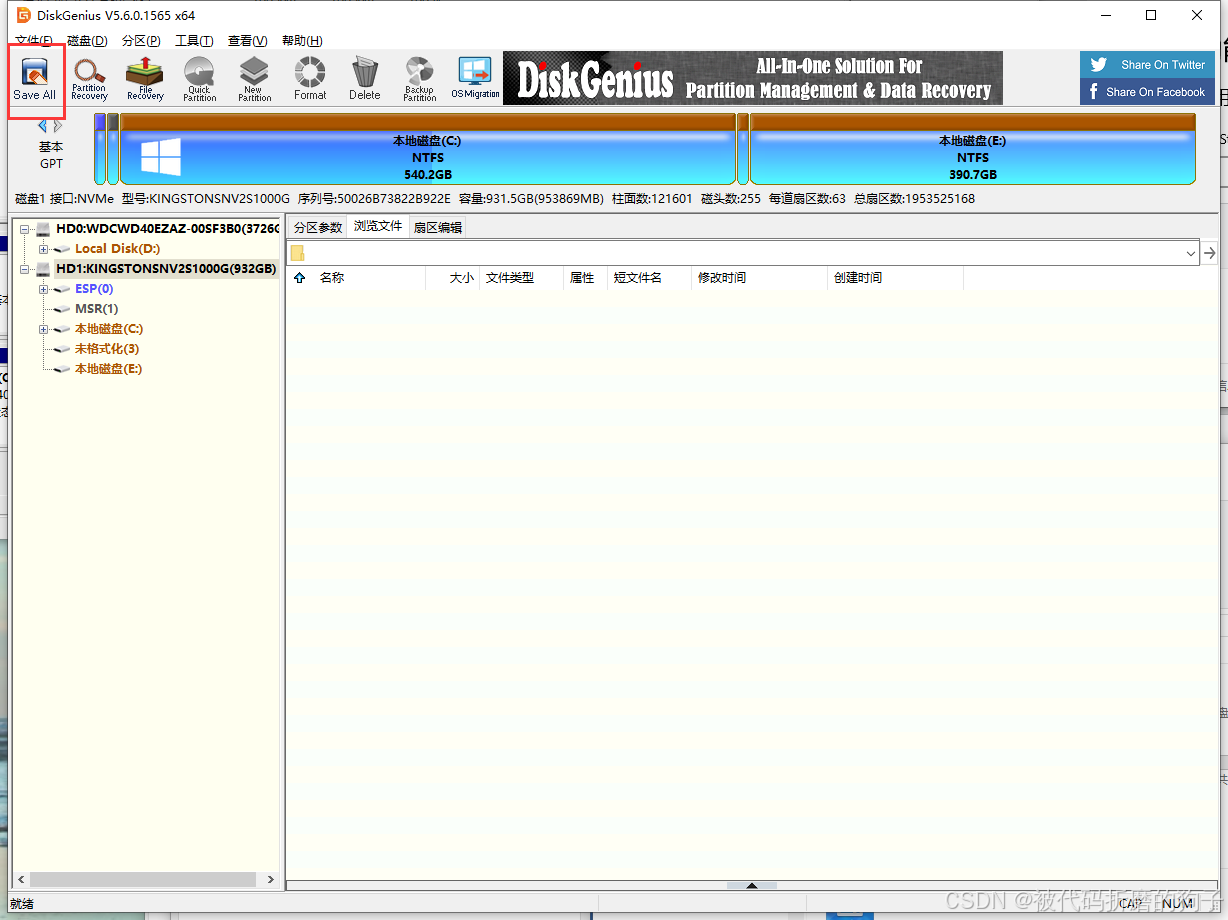The height and width of the screenshot is (920, 1228).
Task: Switch to the 扇区编辑 tab
Action: [x=438, y=228]
